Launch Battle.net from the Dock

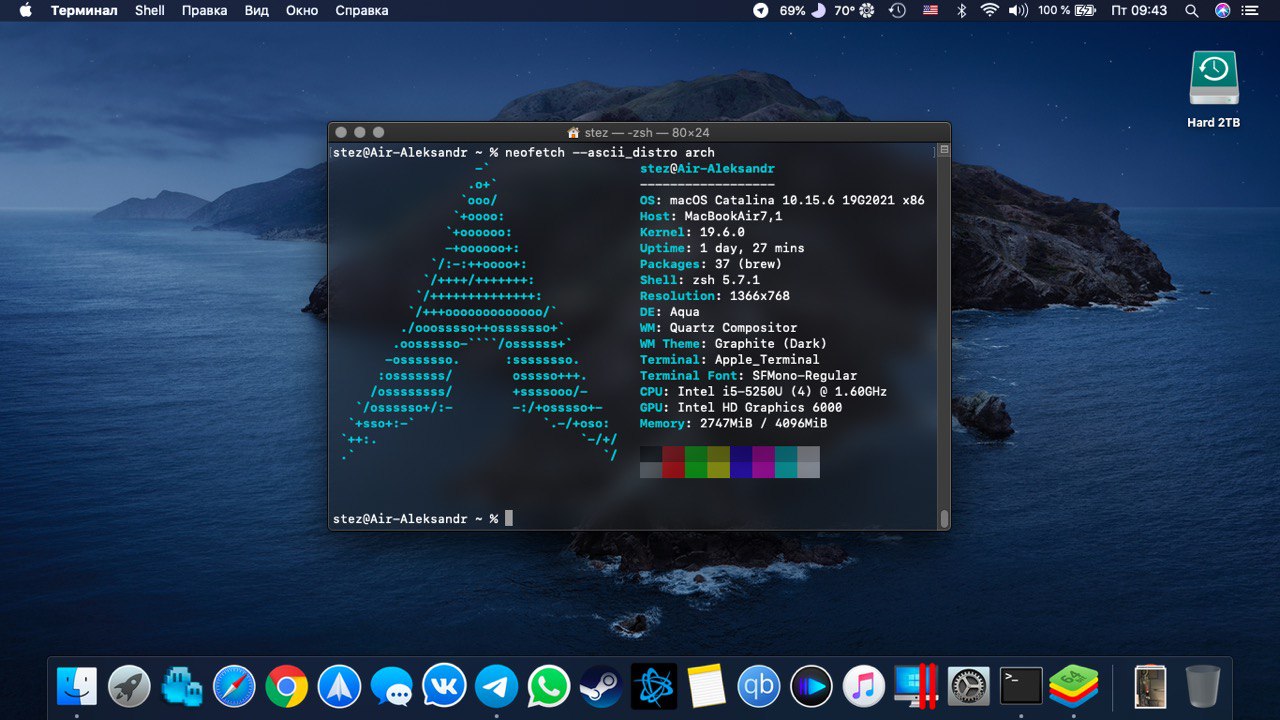click(x=654, y=686)
